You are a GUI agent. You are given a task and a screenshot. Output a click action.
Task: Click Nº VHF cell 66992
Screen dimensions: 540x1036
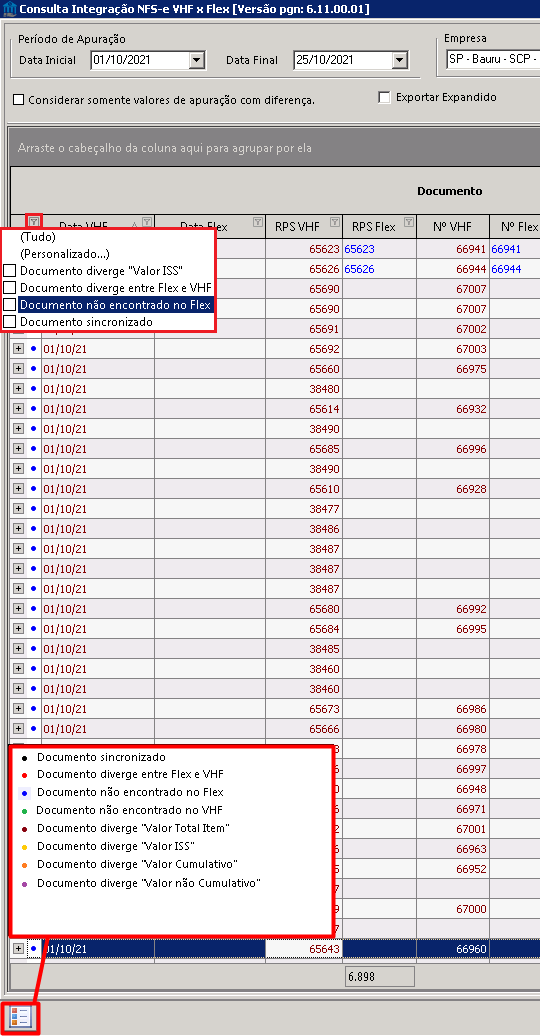coord(453,609)
